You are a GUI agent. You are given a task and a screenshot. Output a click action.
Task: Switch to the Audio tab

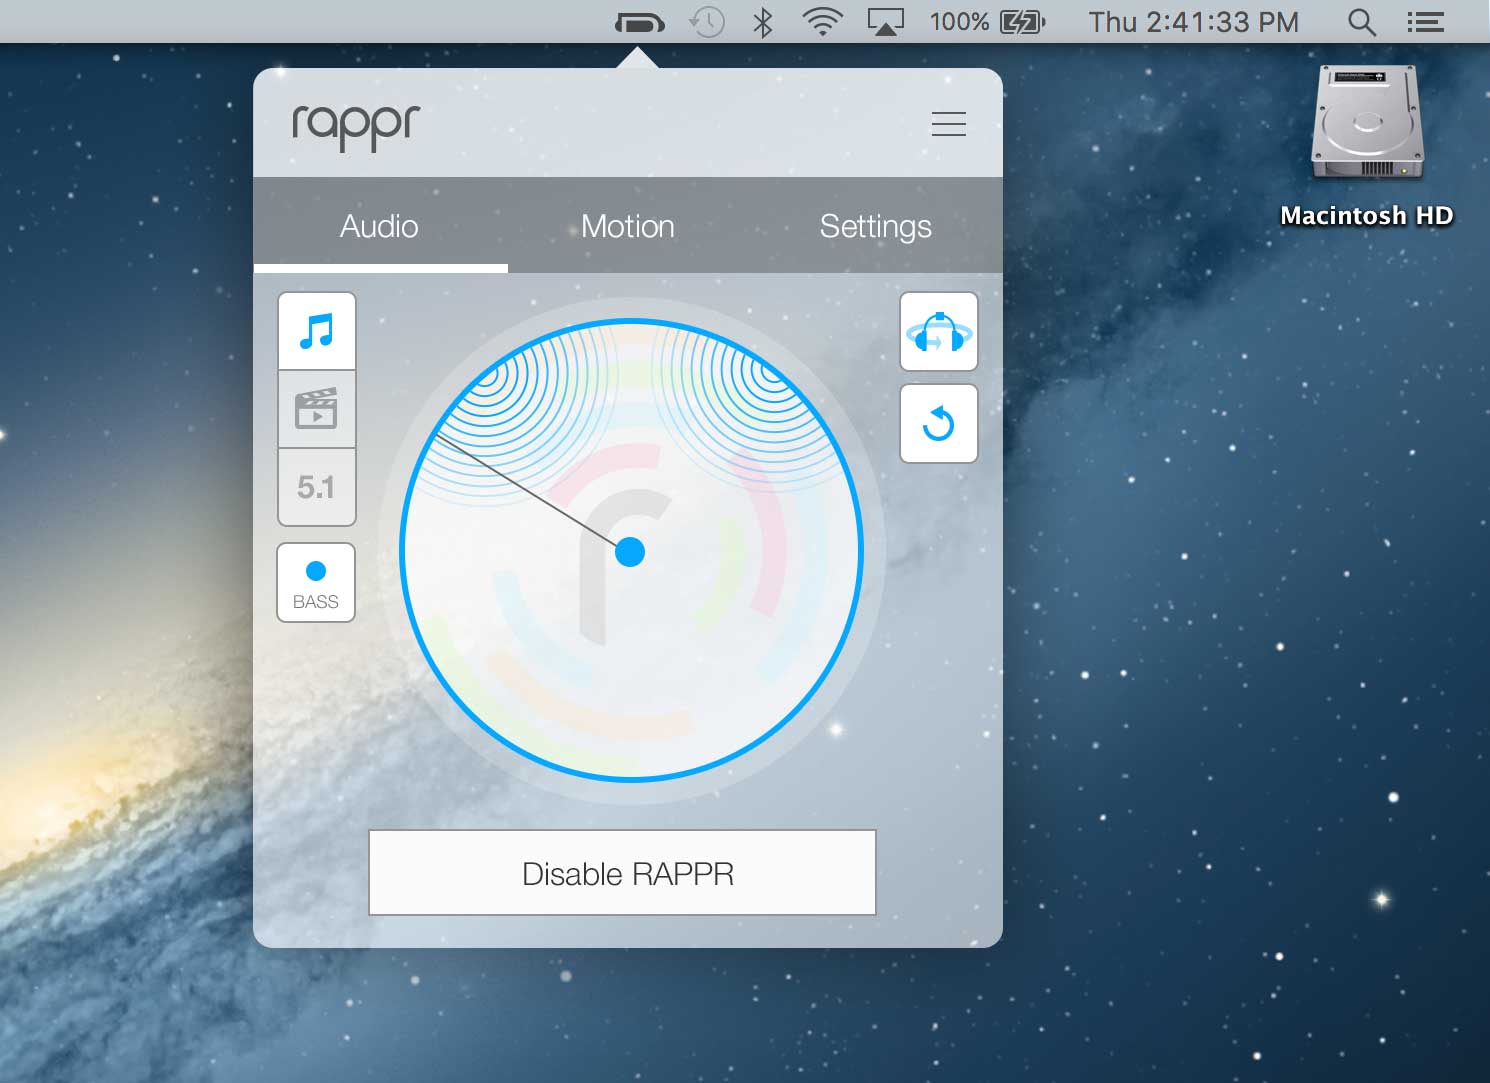[379, 226]
